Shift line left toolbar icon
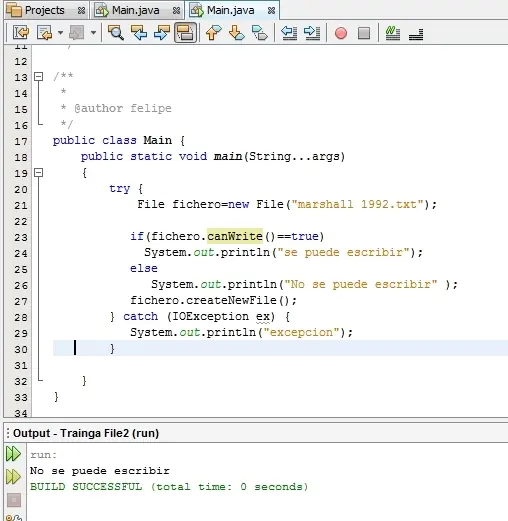Screen dimensions: 508x521 pos(289,33)
